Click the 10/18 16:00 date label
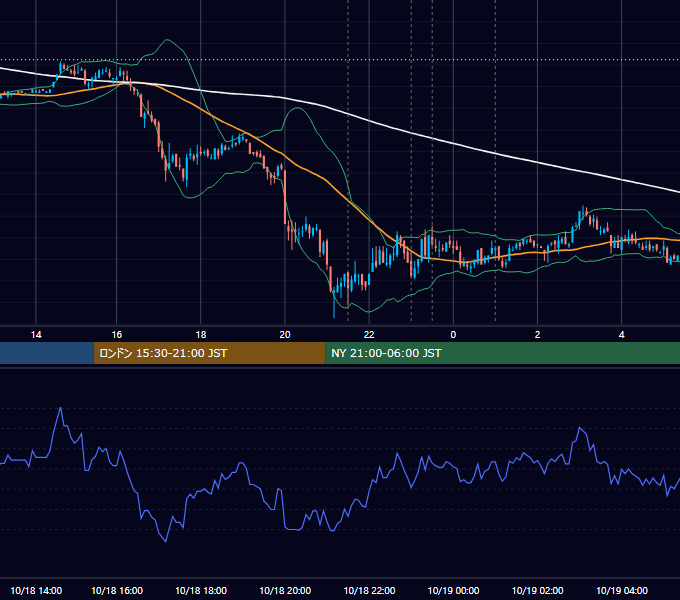The image size is (680, 600). (x=117, y=590)
